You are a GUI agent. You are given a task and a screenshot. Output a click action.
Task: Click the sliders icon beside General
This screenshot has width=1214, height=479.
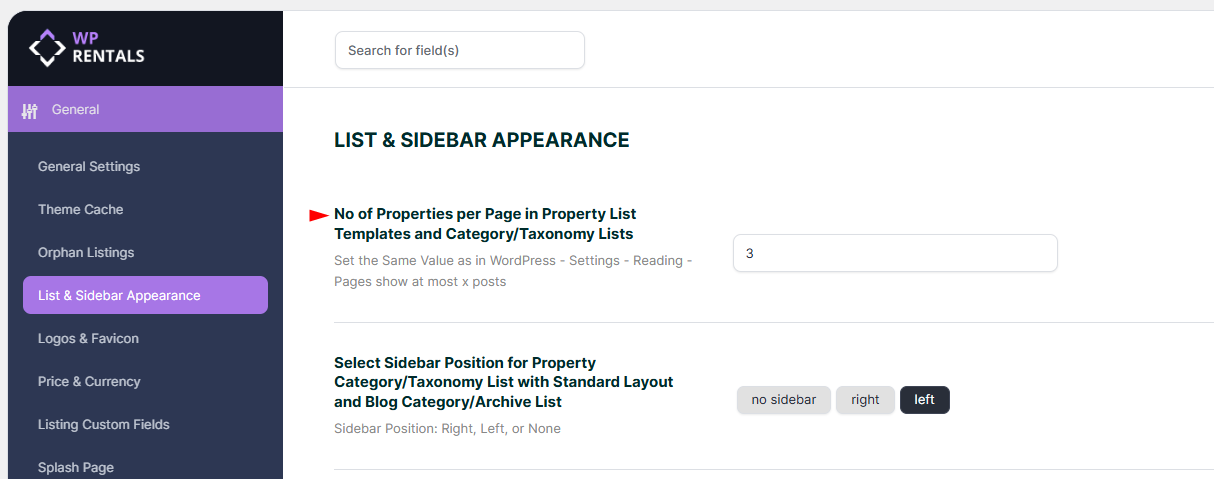pos(30,110)
